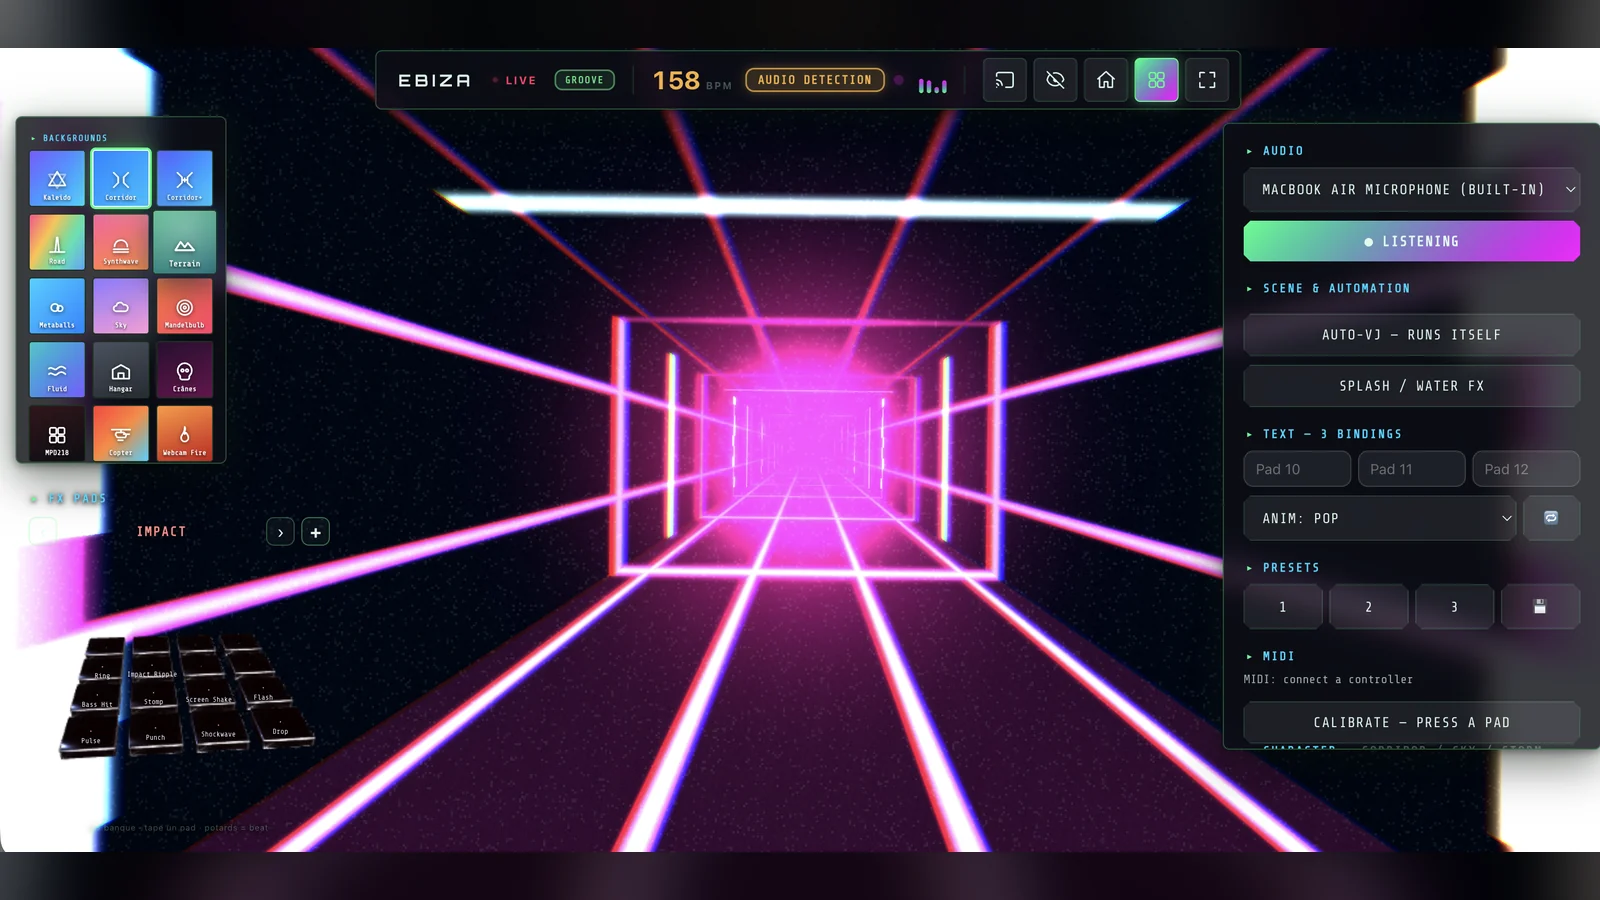Select the Mandelbulb background
The width and height of the screenshot is (1600, 900).
[x=185, y=306]
